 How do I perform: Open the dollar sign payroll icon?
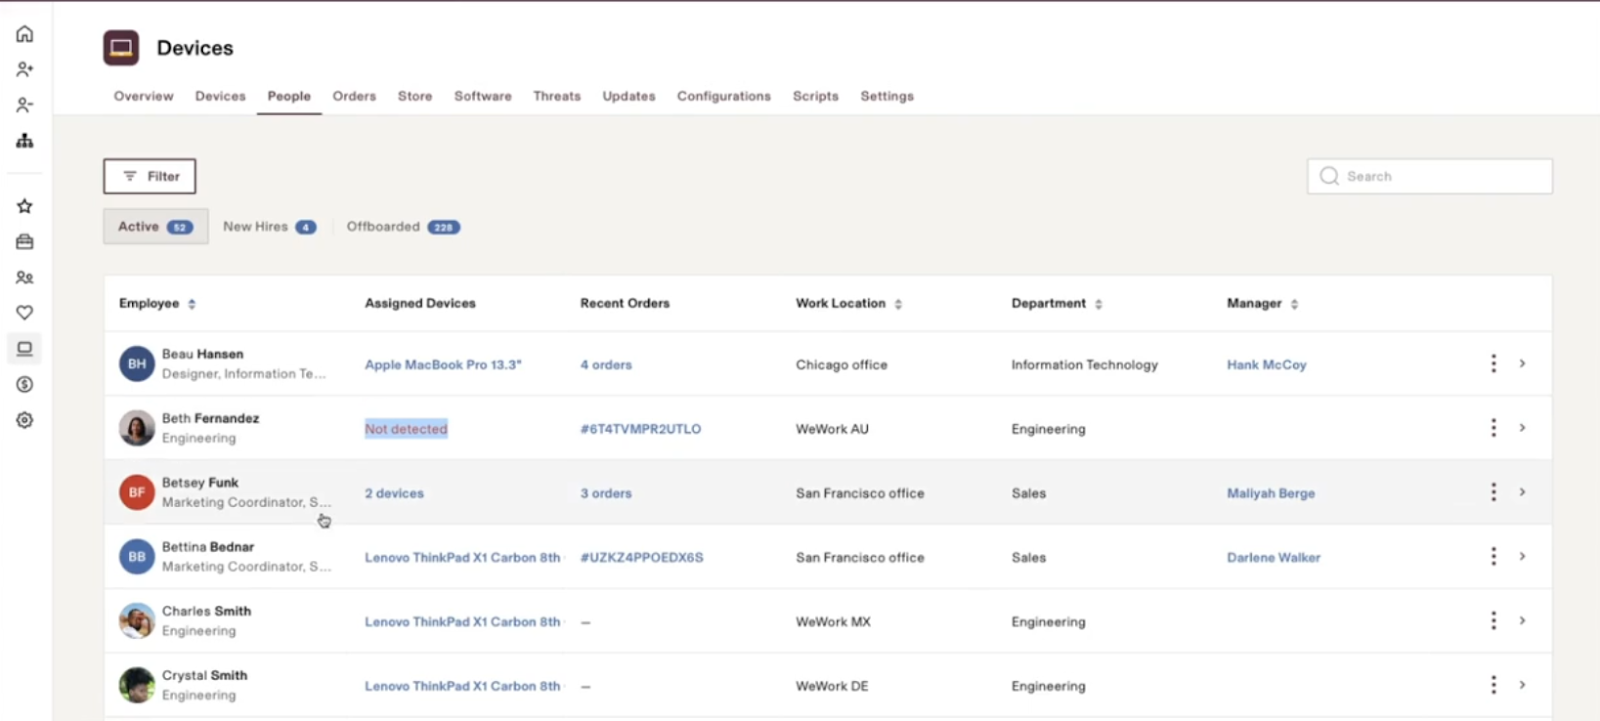pyautogui.click(x=25, y=385)
